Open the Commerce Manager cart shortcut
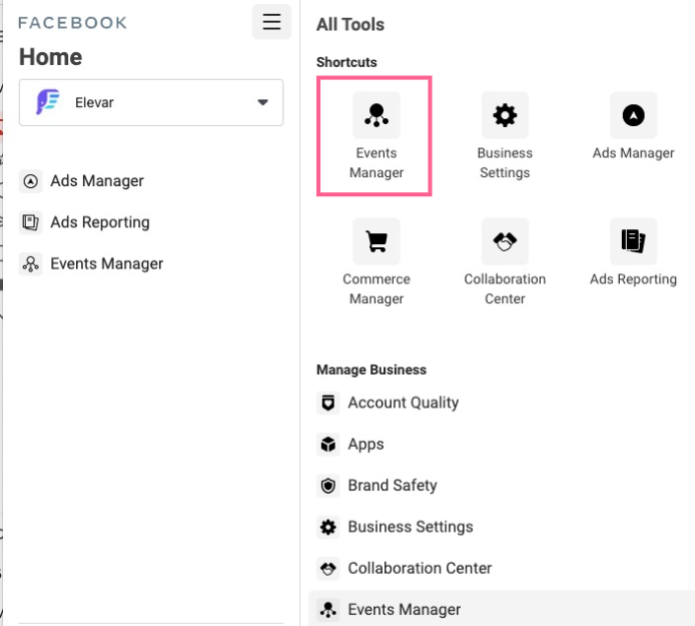The height and width of the screenshot is (626, 695). (376, 241)
